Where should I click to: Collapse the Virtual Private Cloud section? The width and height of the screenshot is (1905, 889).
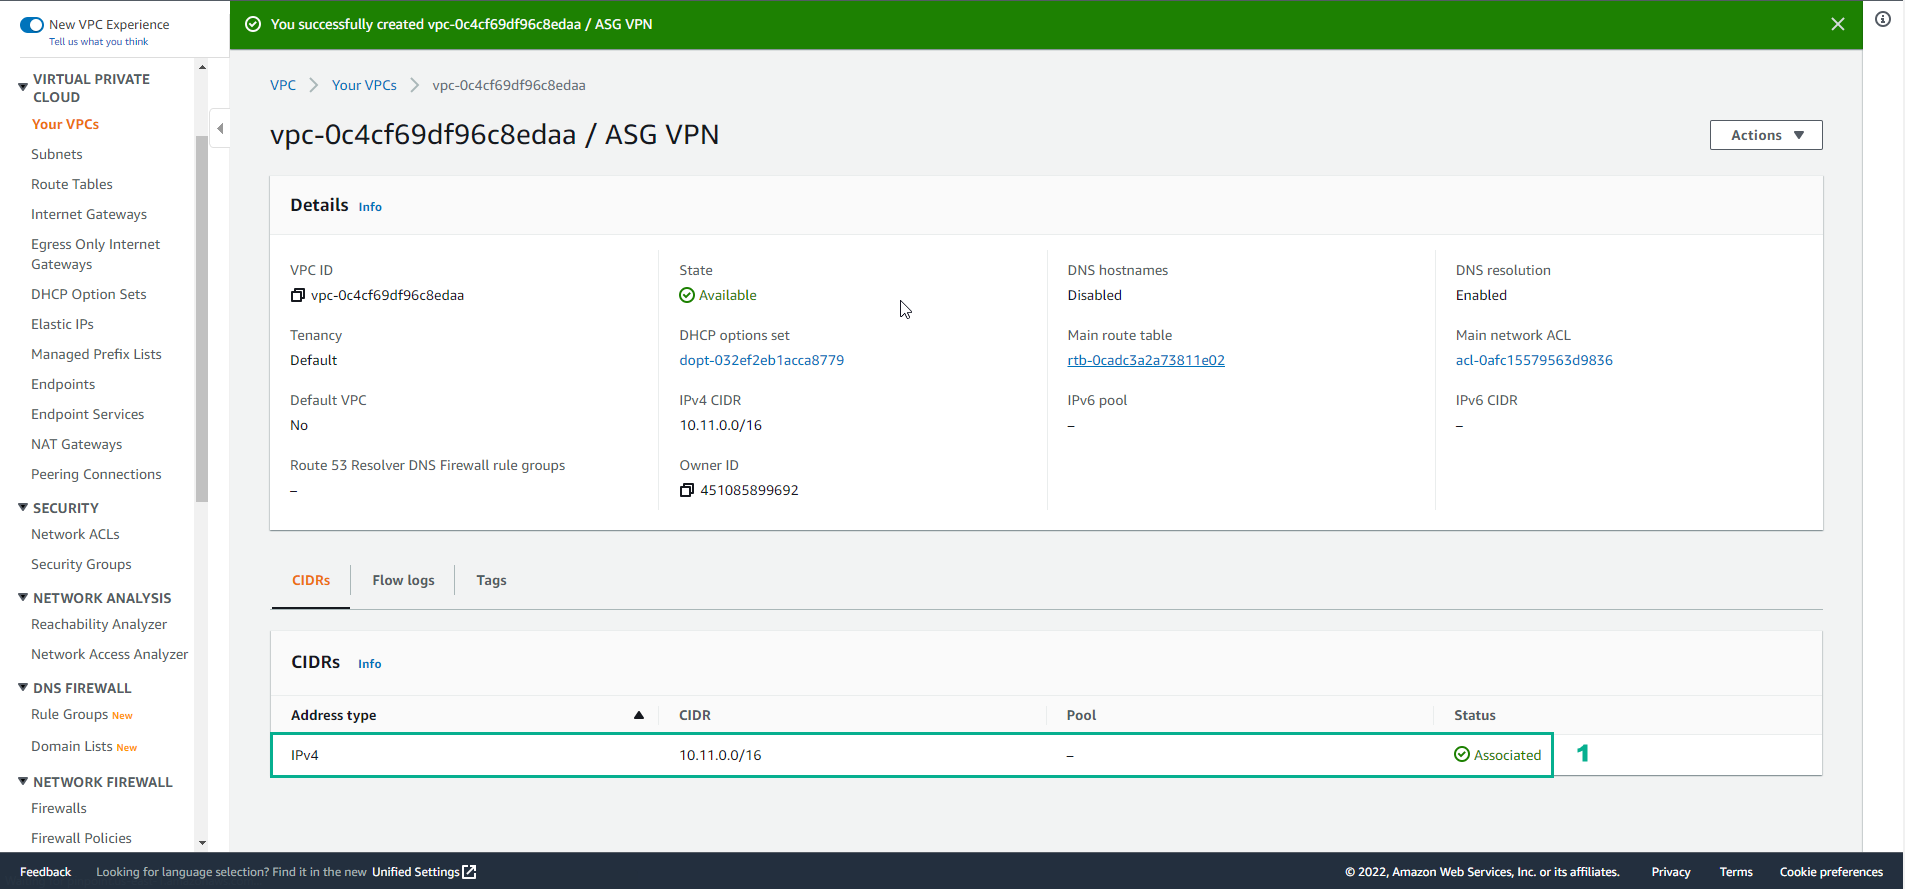pyautogui.click(x=23, y=87)
